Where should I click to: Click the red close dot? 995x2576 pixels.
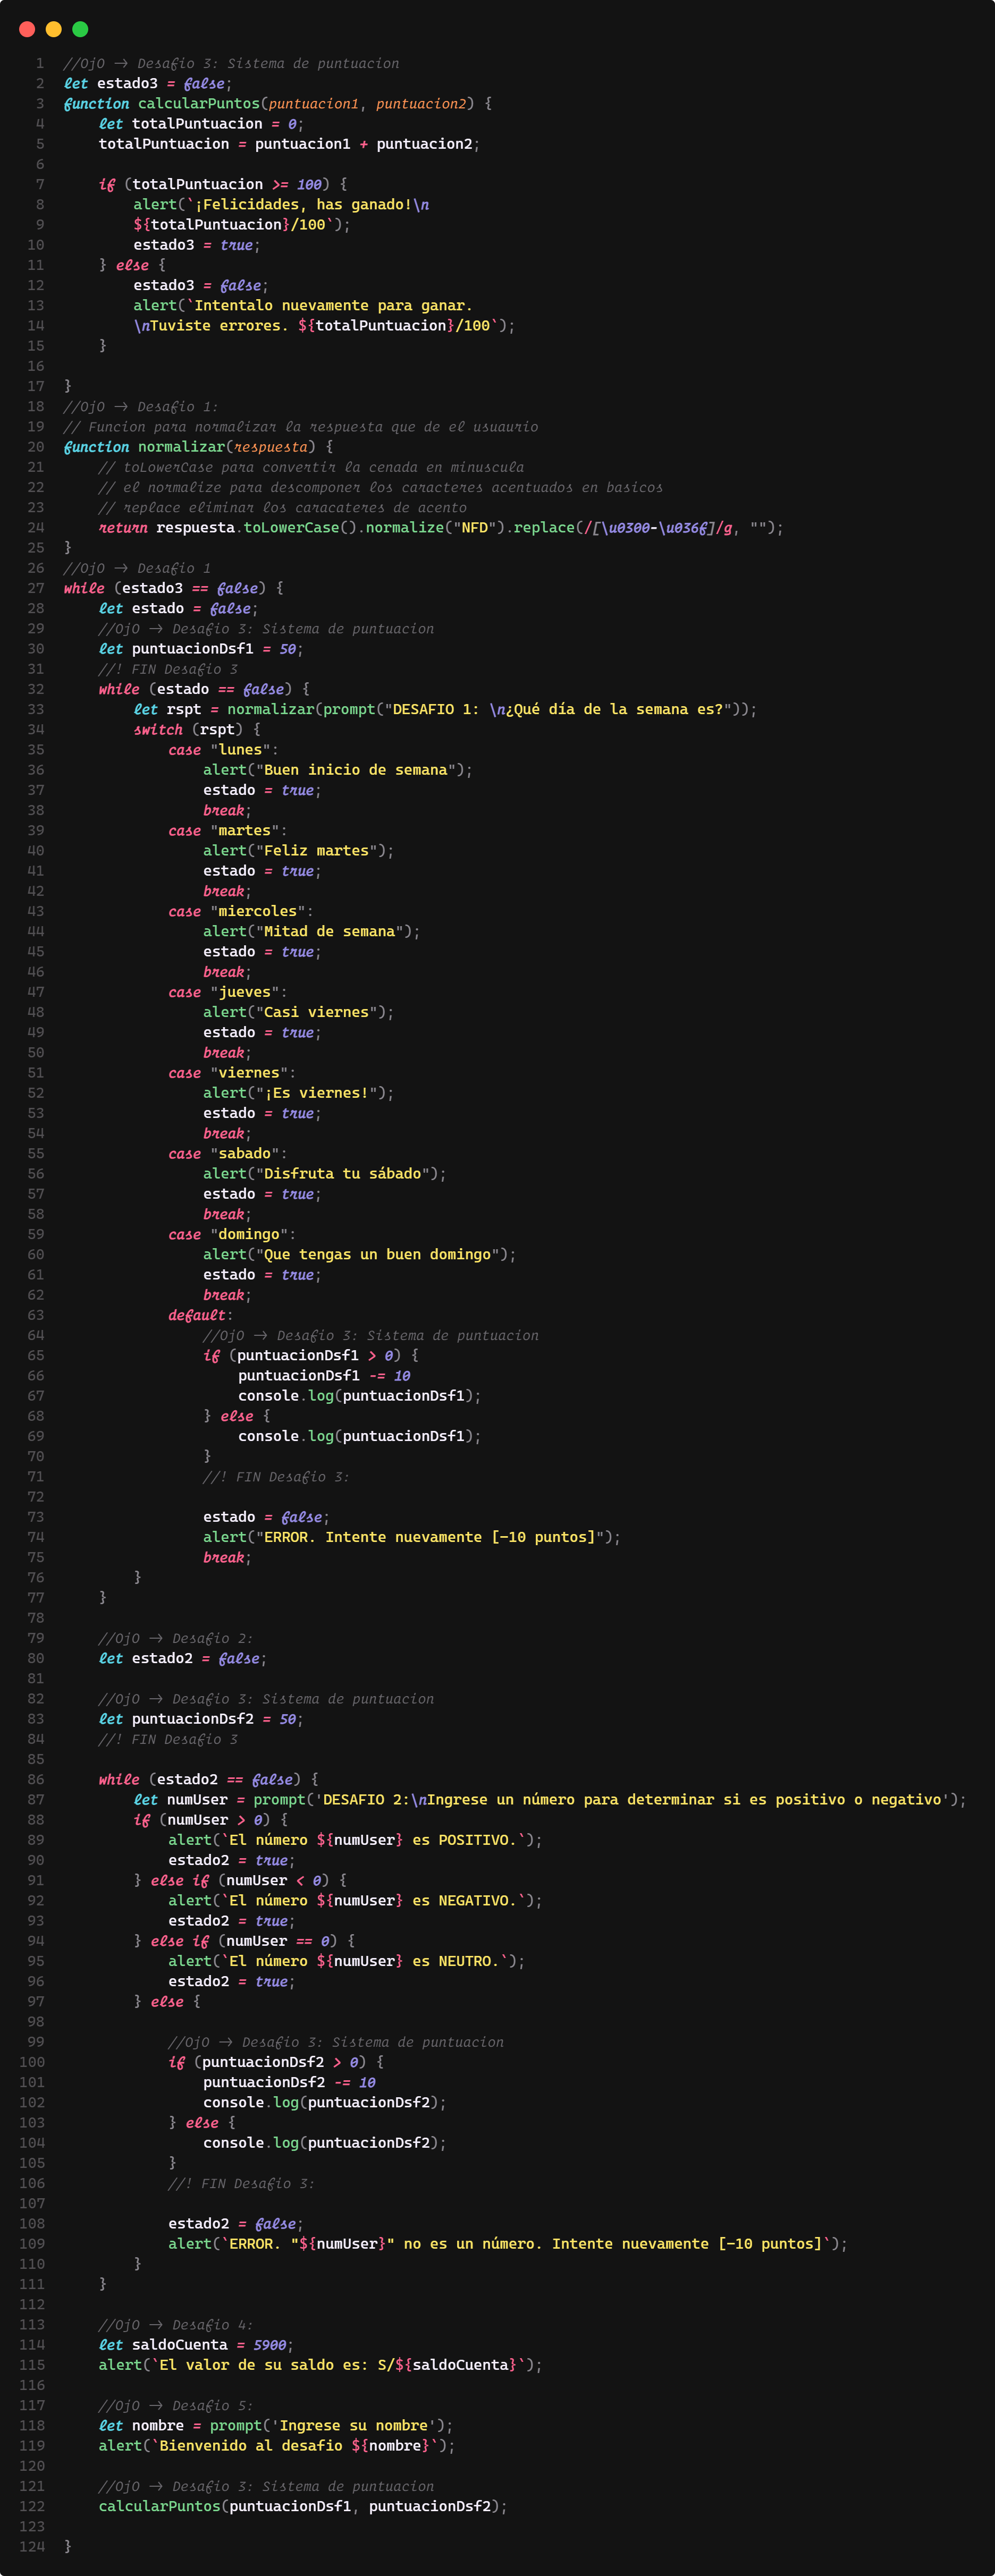tap(27, 29)
